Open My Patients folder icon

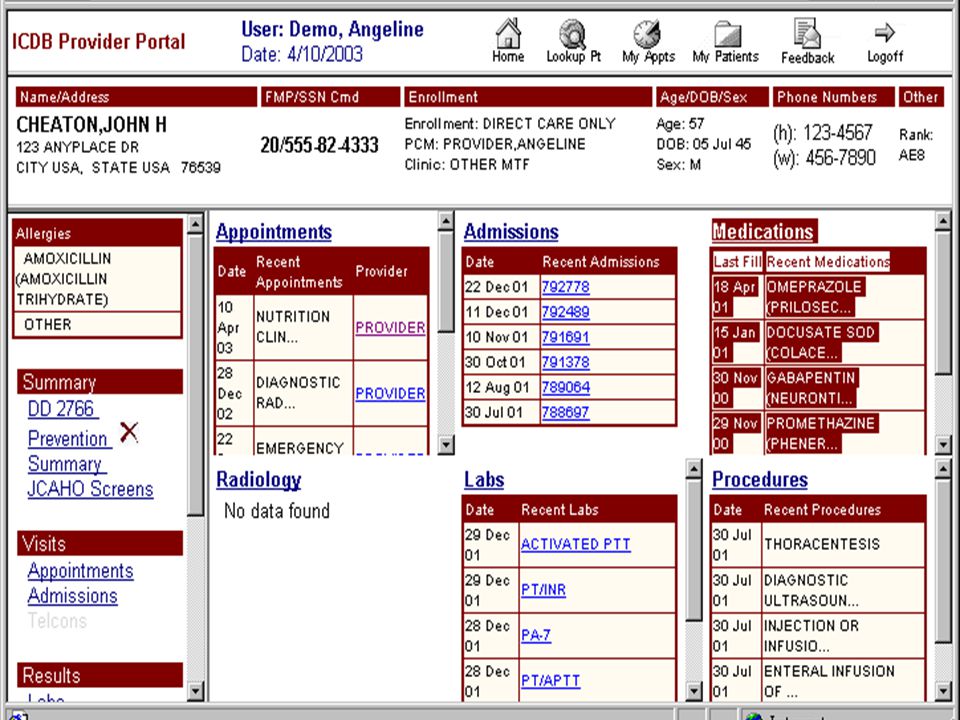click(727, 34)
